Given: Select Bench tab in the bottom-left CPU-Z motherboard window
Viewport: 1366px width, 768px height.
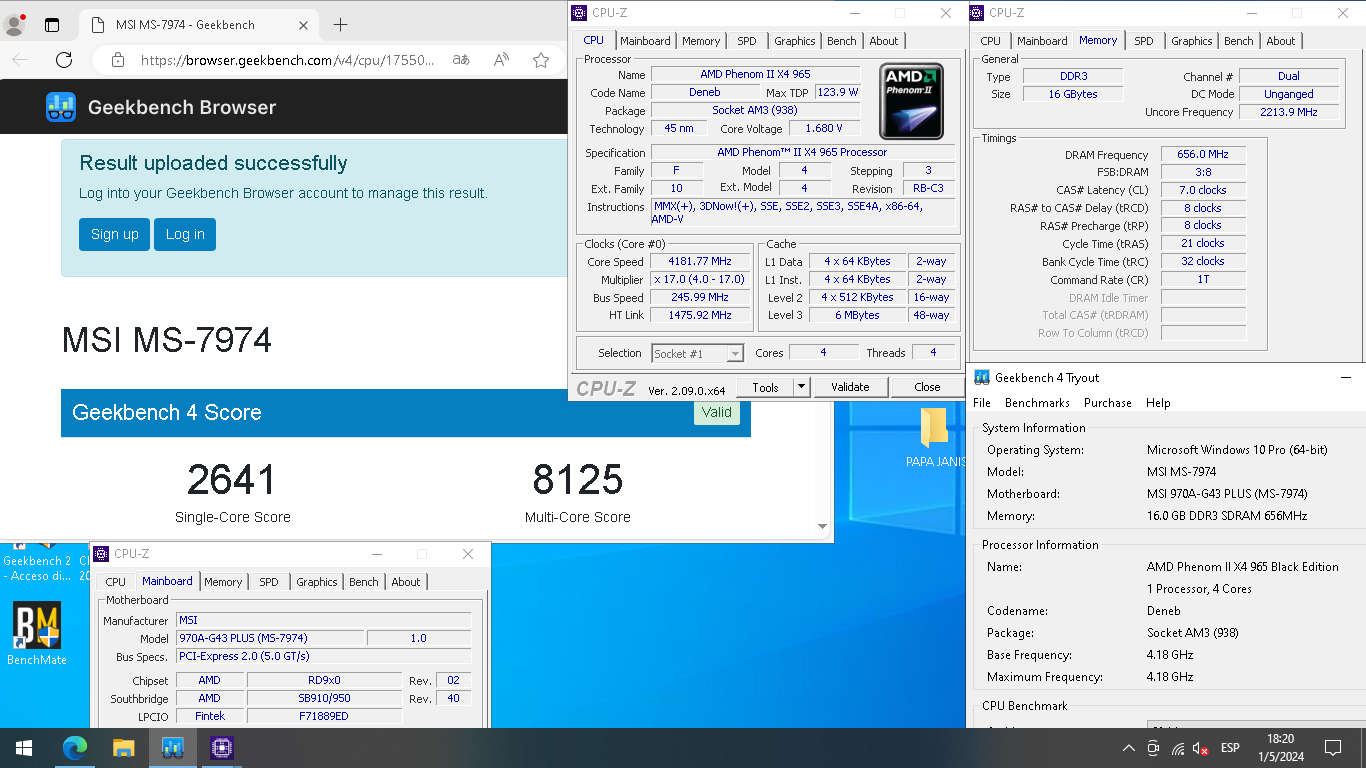Looking at the screenshot, I should 364,582.
